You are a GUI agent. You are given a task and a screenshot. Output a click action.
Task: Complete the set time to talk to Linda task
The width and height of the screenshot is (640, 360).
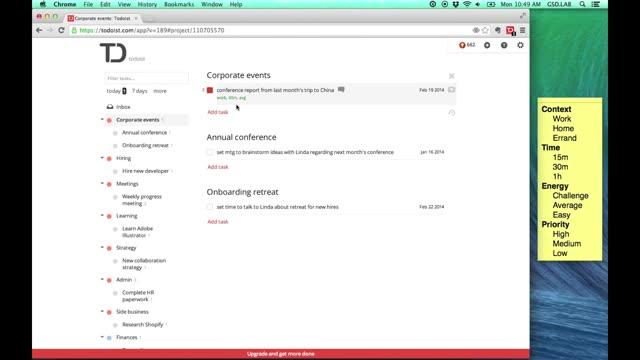click(210, 207)
